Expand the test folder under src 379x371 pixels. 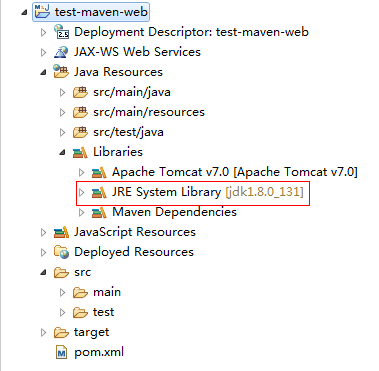[x=62, y=312]
